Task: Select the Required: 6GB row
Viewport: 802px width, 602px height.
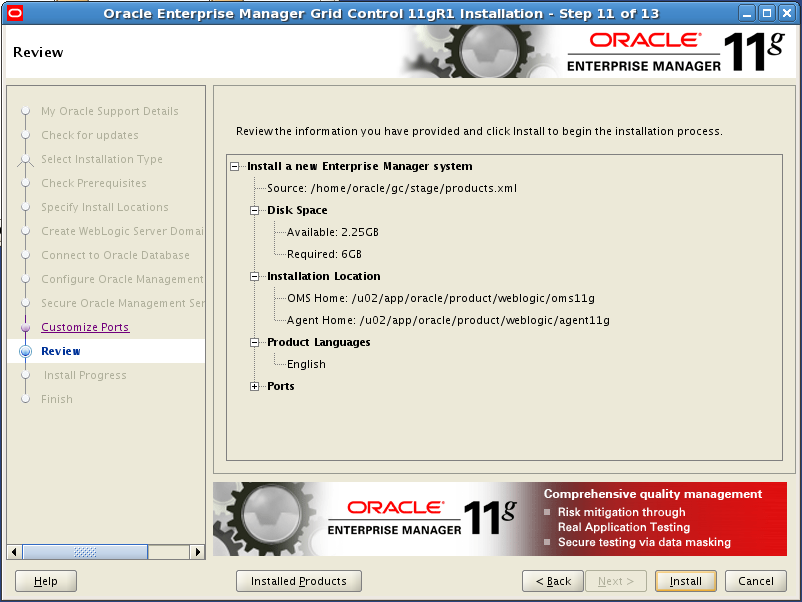Action: click(x=324, y=254)
